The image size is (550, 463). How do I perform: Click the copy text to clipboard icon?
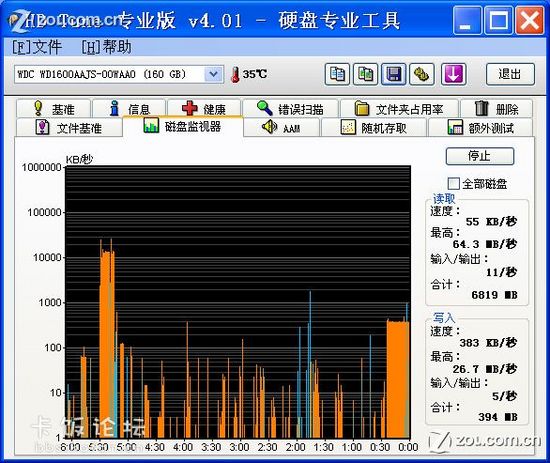pyautogui.click(x=337, y=74)
